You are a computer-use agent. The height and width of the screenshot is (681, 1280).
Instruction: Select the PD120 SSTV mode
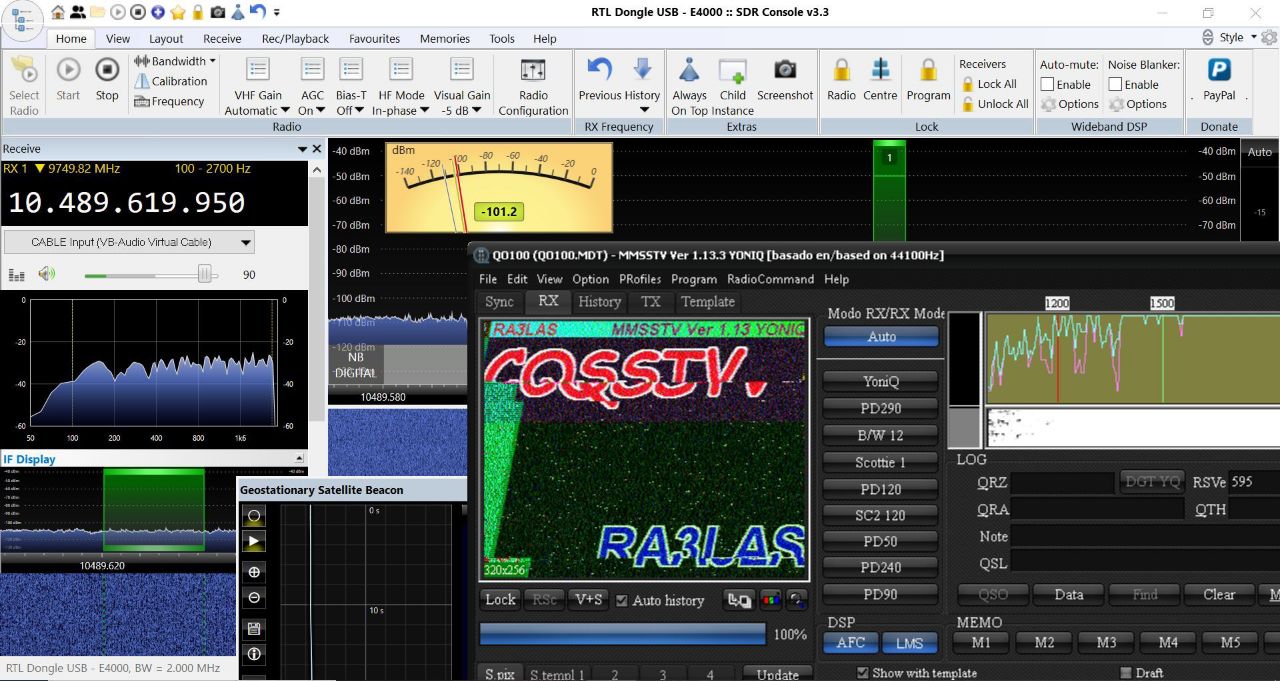(881, 489)
